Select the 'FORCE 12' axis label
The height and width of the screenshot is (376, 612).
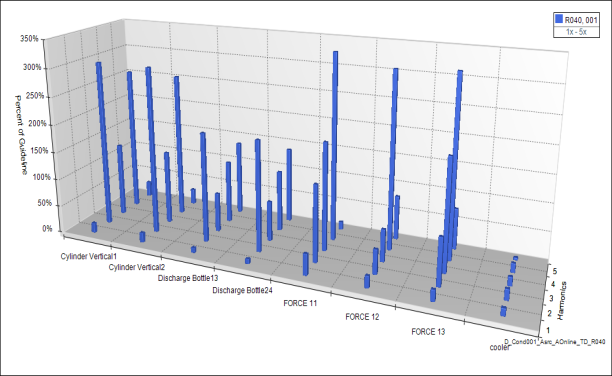(x=362, y=317)
